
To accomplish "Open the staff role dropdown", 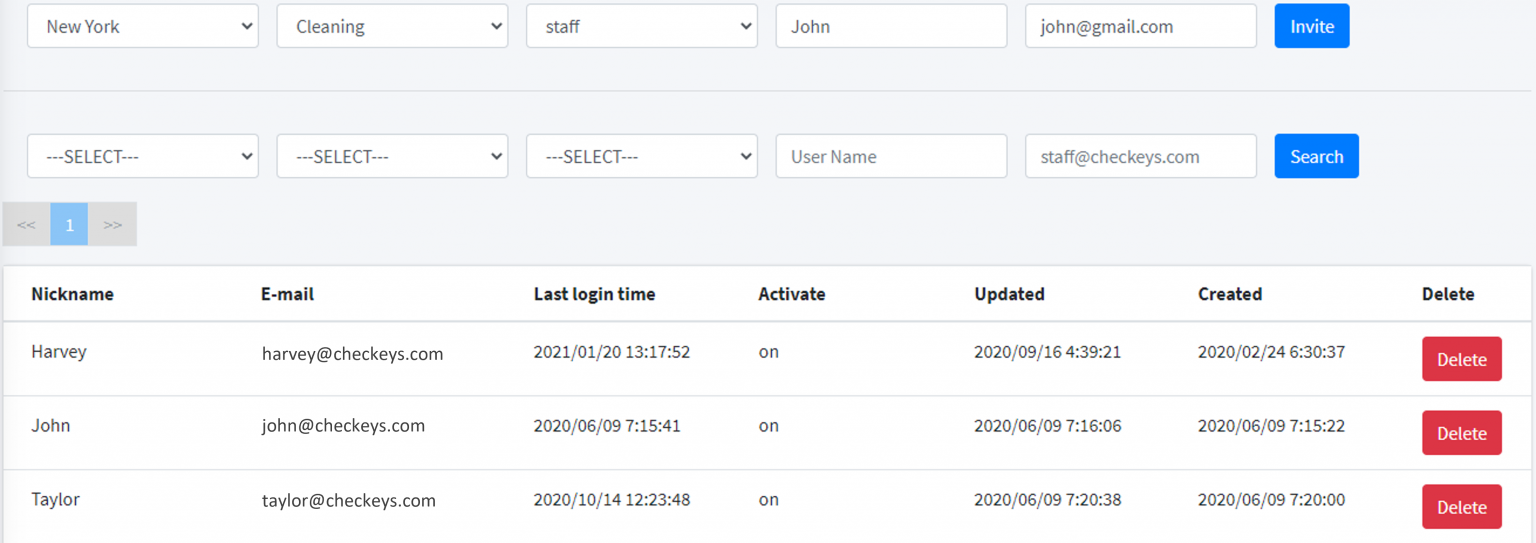I will [x=641, y=27].
